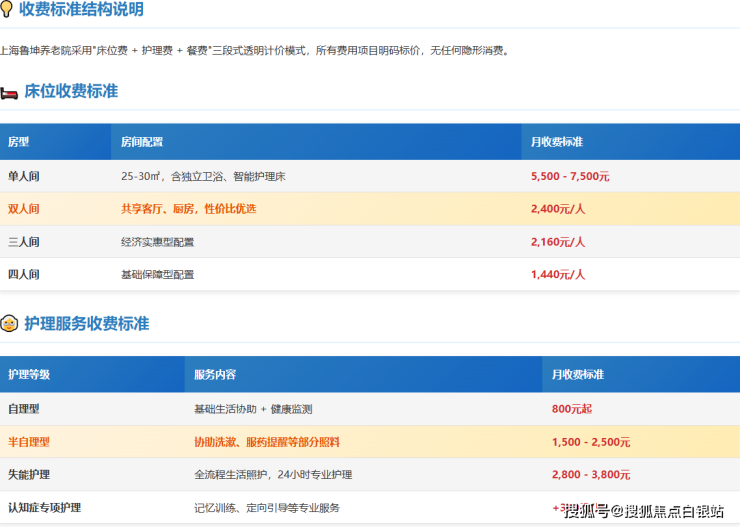Click the 2,160元/人 price for 三人间
The width and height of the screenshot is (740, 527).
tap(558, 242)
